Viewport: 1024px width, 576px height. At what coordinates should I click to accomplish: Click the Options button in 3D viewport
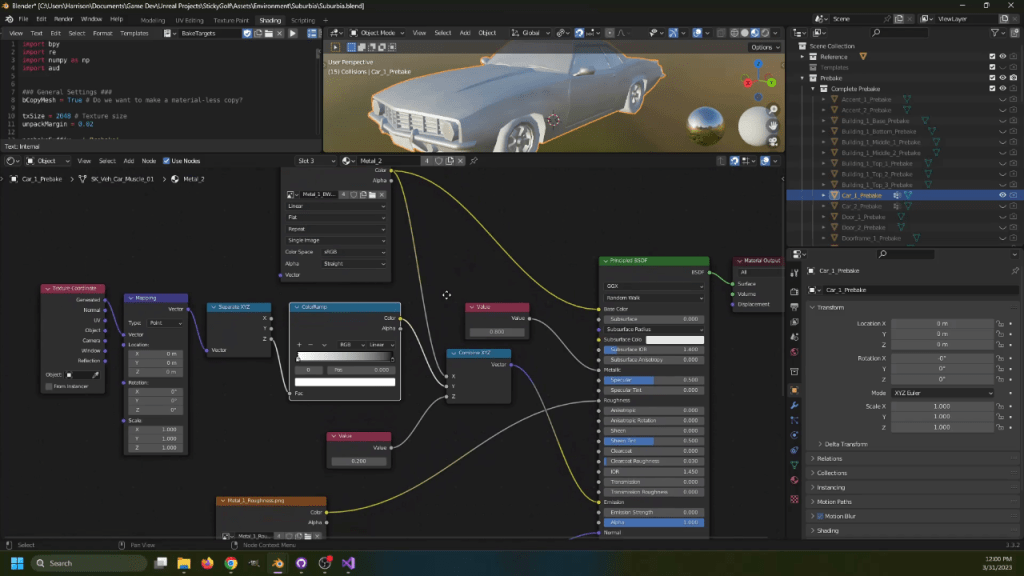(x=763, y=46)
